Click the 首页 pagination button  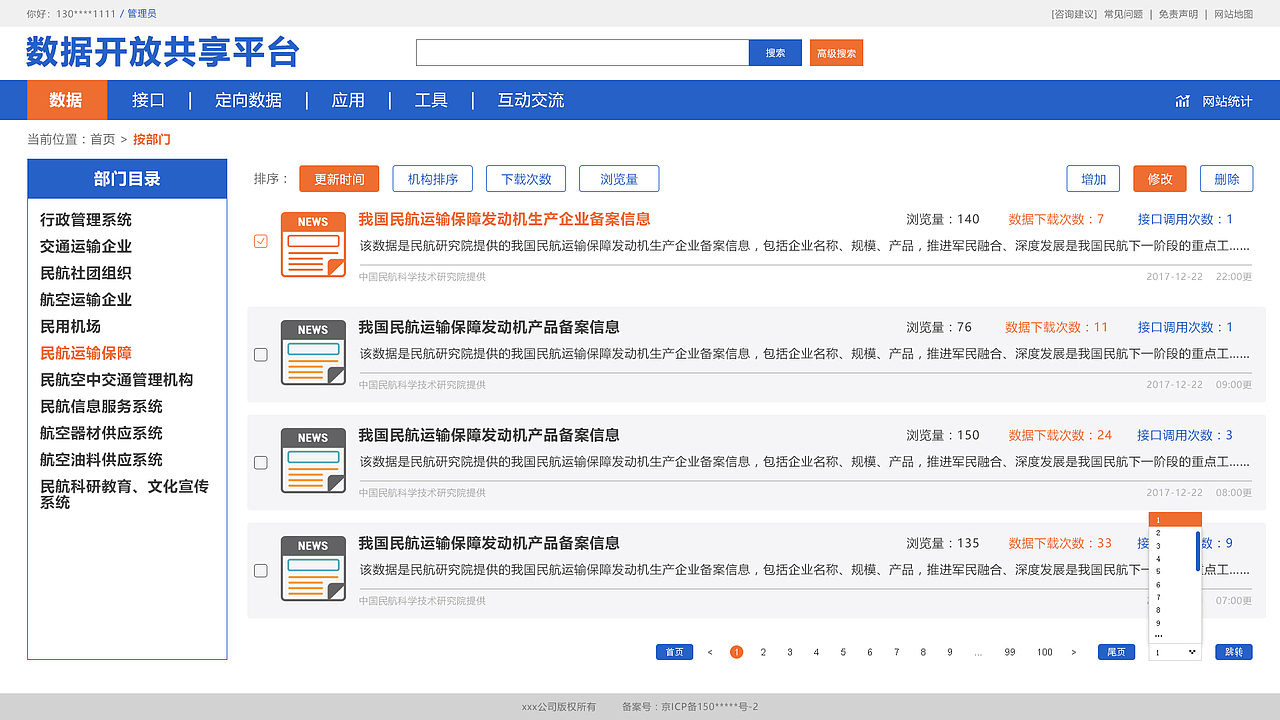pyautogui.click(x=674, y=652)
